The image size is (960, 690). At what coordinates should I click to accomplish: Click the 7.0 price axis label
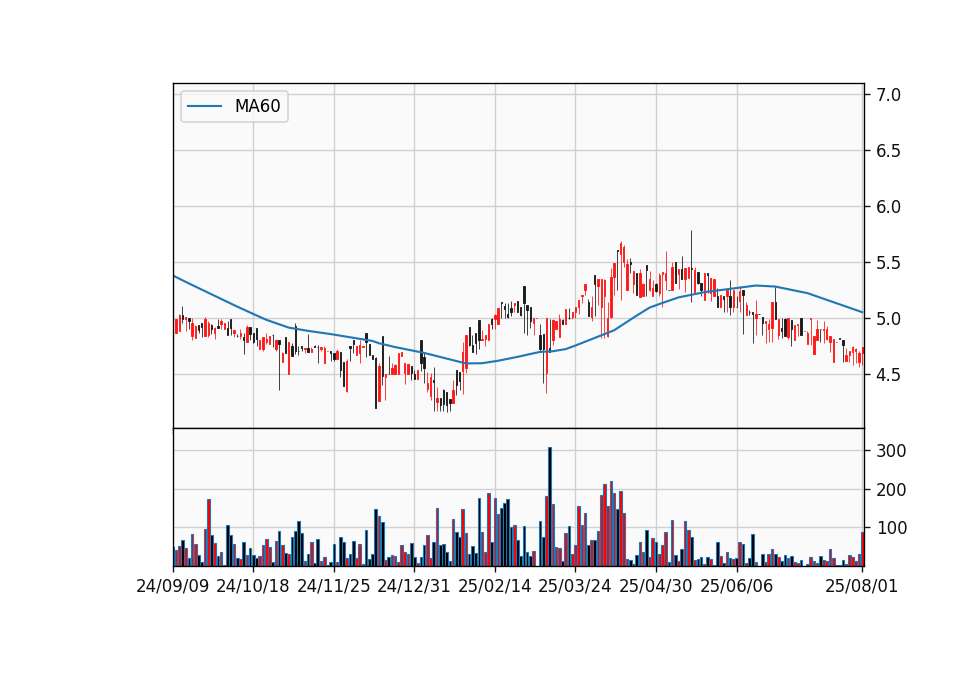tap(888, 95)
